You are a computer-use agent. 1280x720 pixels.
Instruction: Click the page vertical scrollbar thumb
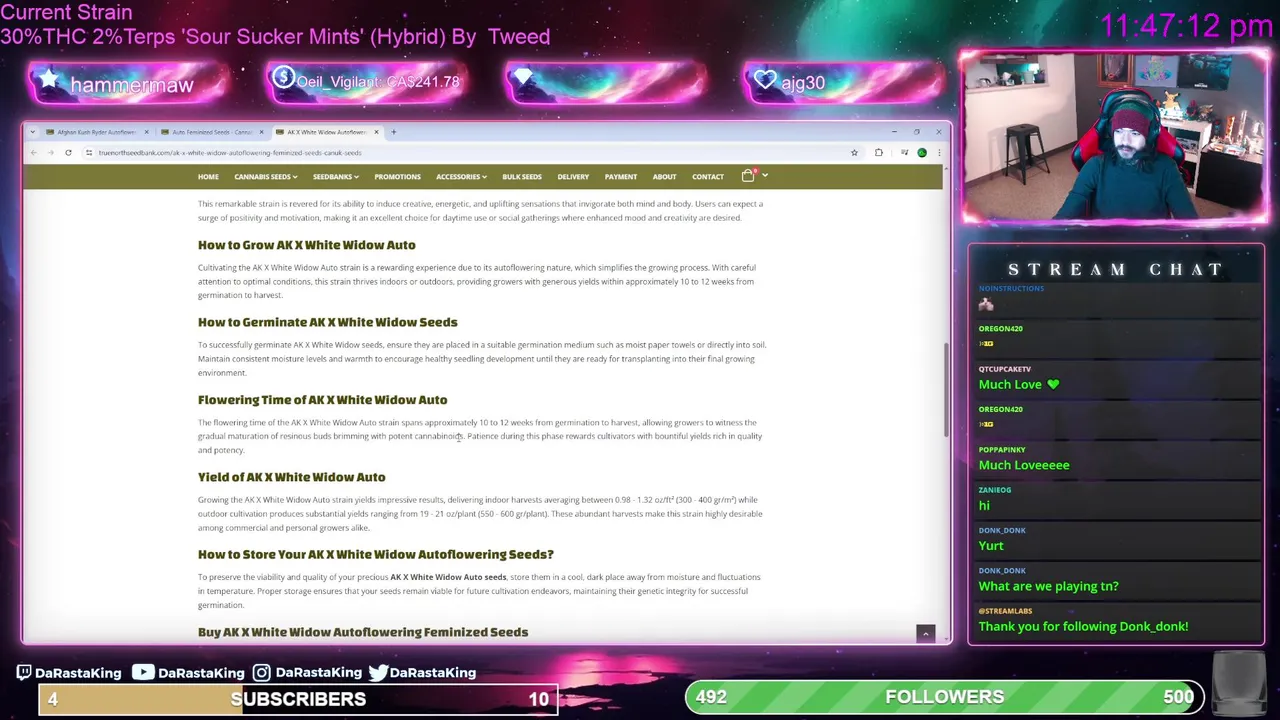[x=946, y=390]
